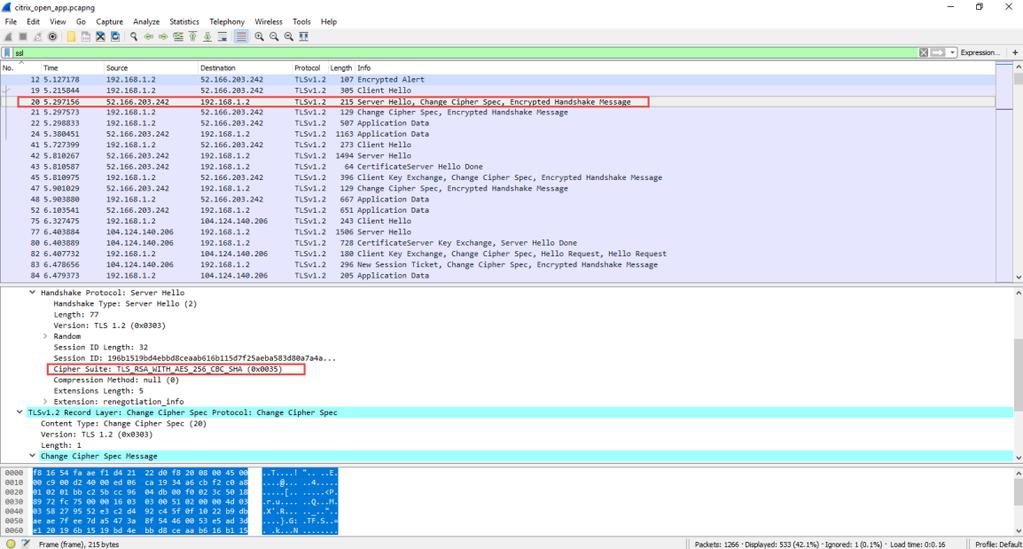Click the Profile: Default status entry
The width and height of the screenshot is (1023, 549).
(x=998, y=544)
